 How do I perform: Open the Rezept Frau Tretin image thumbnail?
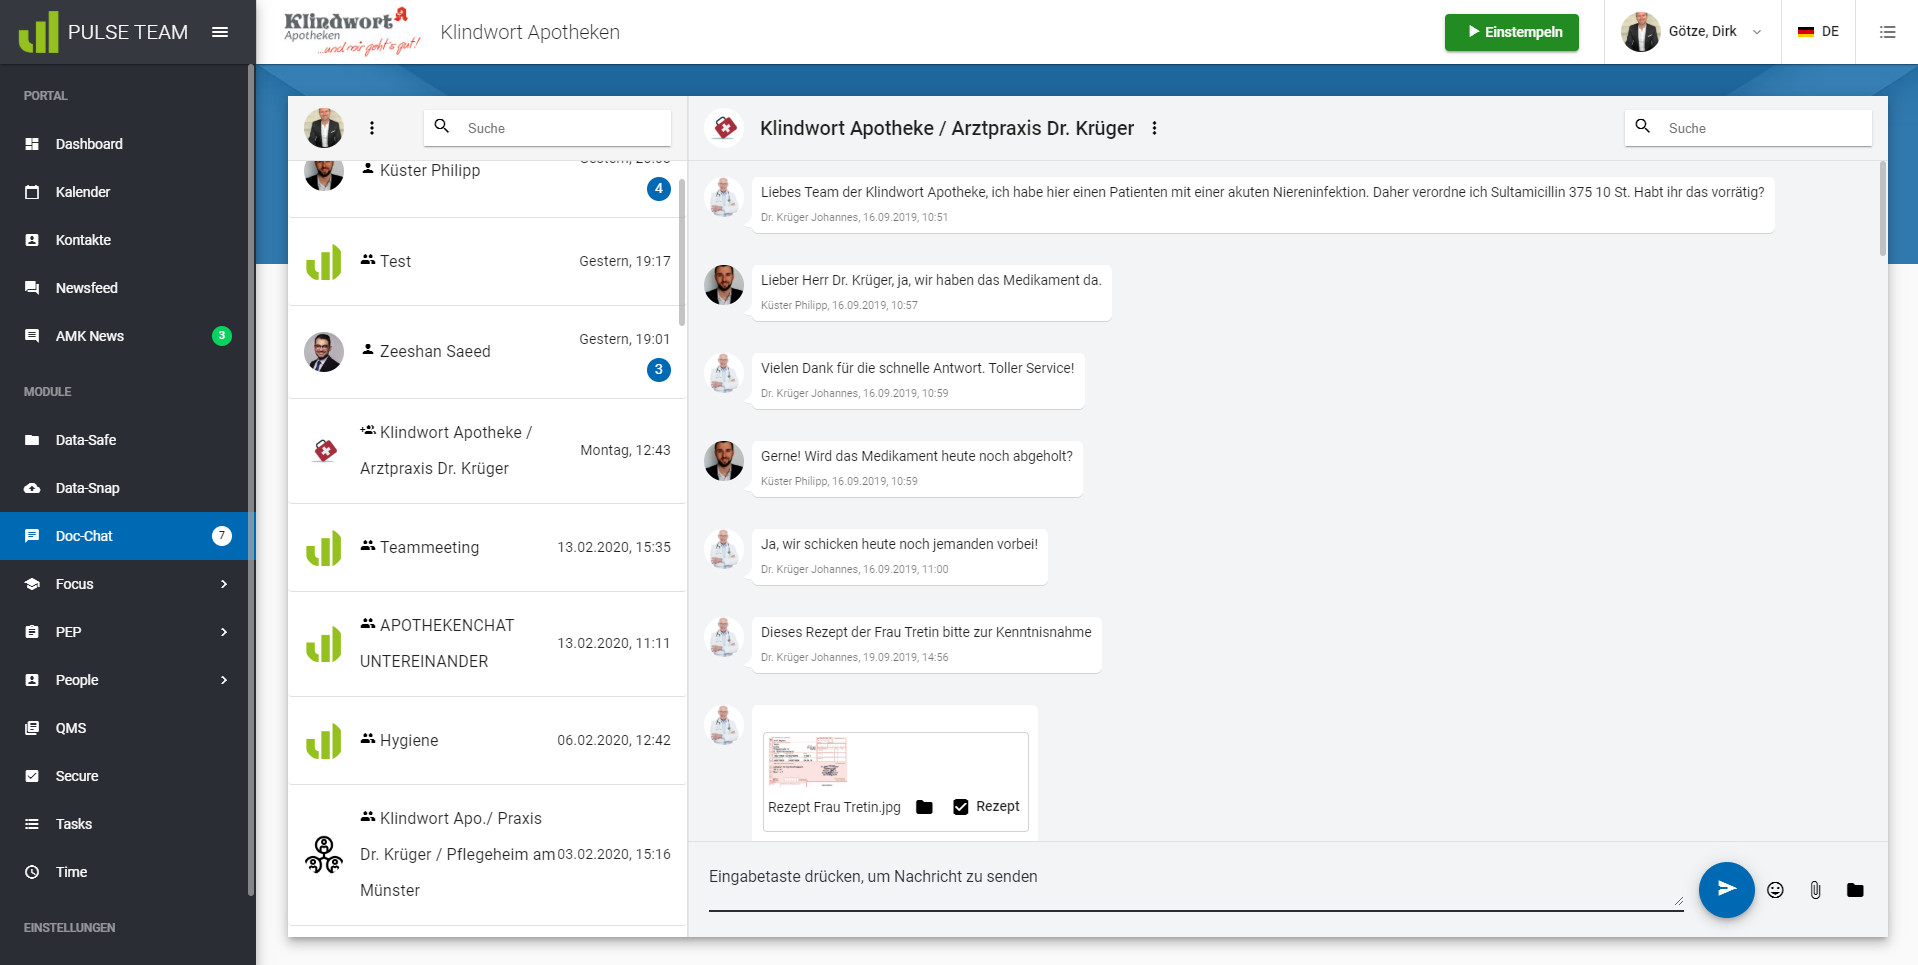pyautogui.click(x=808, y=762)
